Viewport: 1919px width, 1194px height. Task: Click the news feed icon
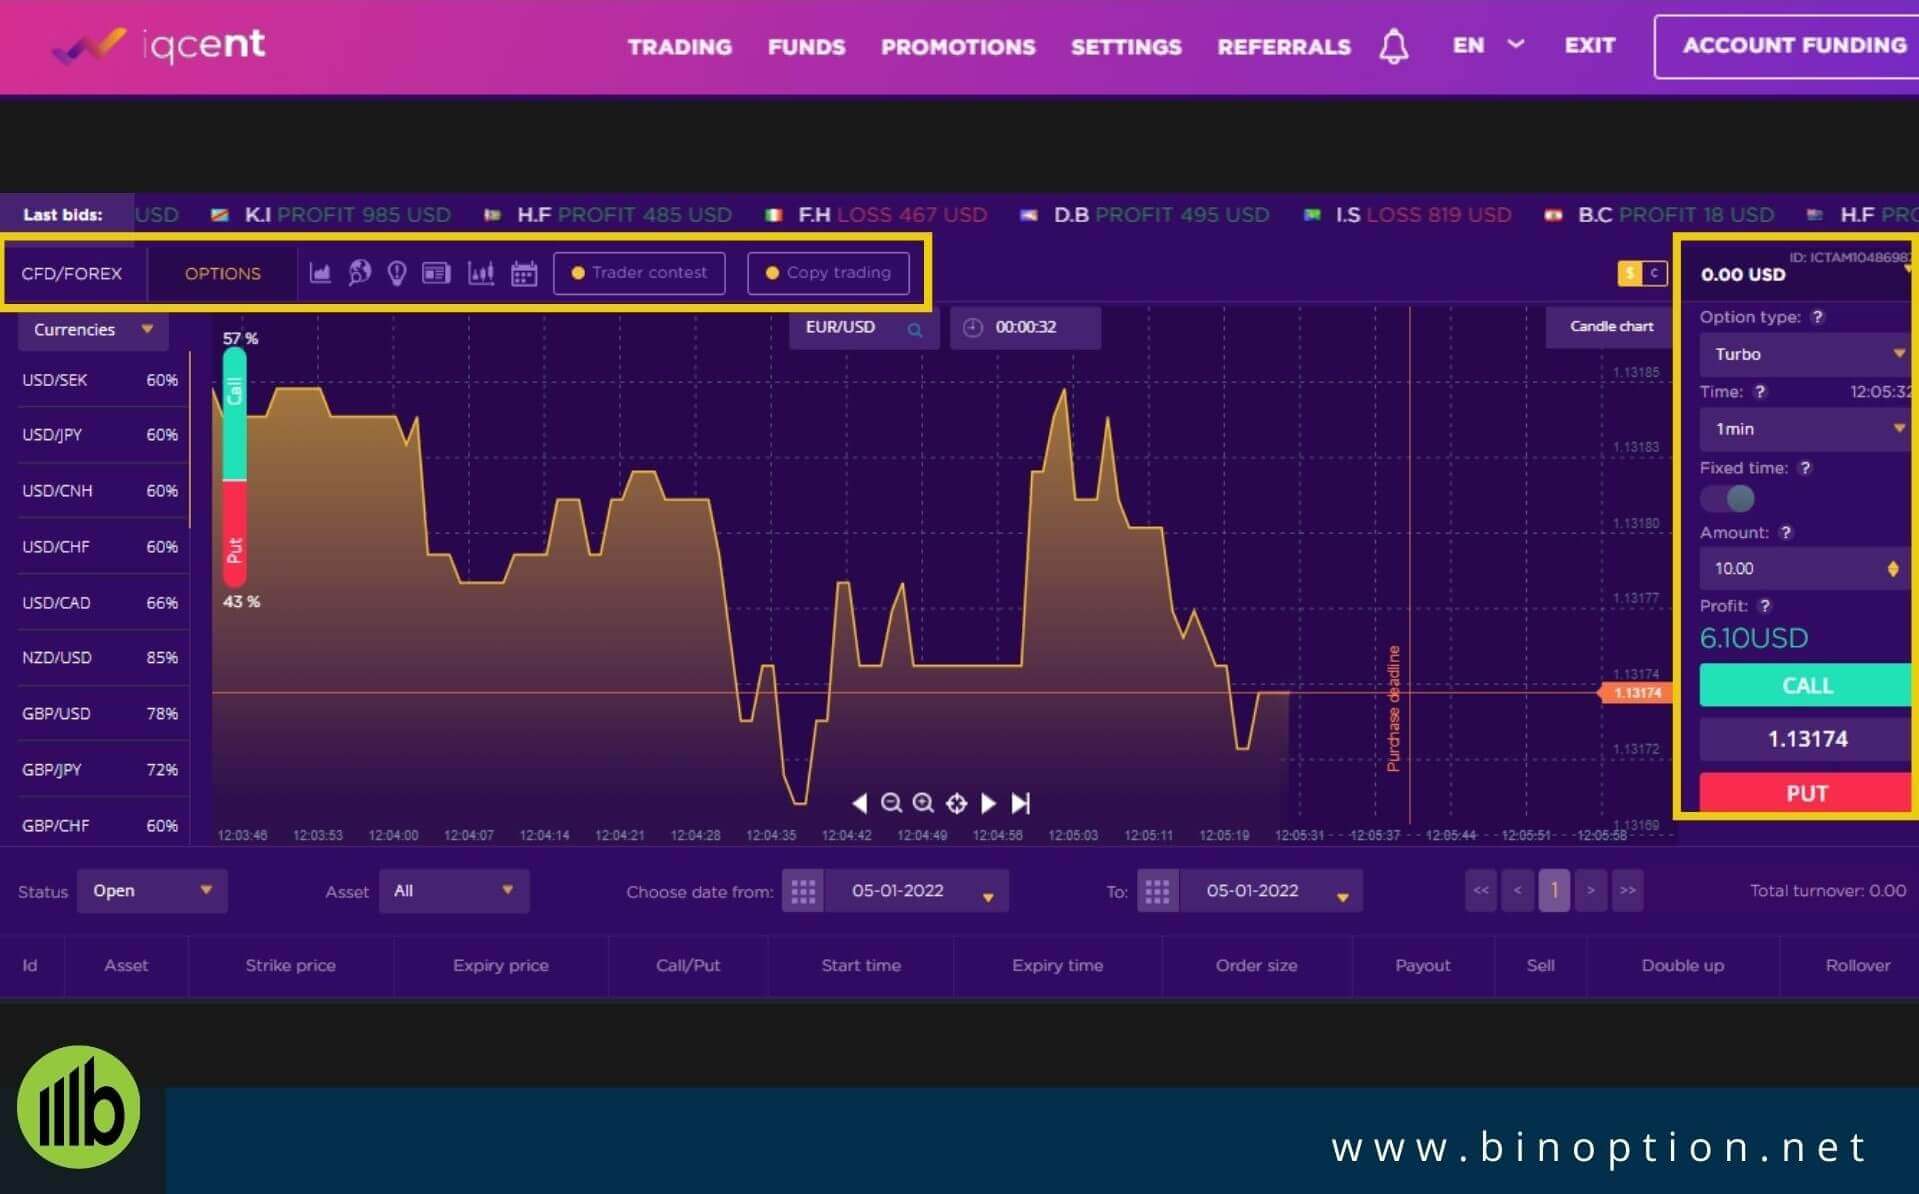pyautogui.click(x=436, y=273)
